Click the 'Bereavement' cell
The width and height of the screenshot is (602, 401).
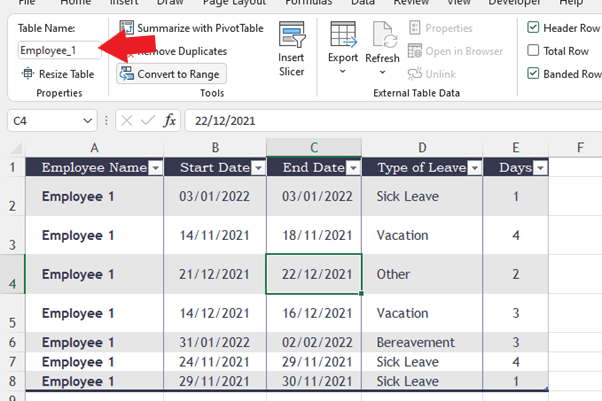(x=422, y=342)
